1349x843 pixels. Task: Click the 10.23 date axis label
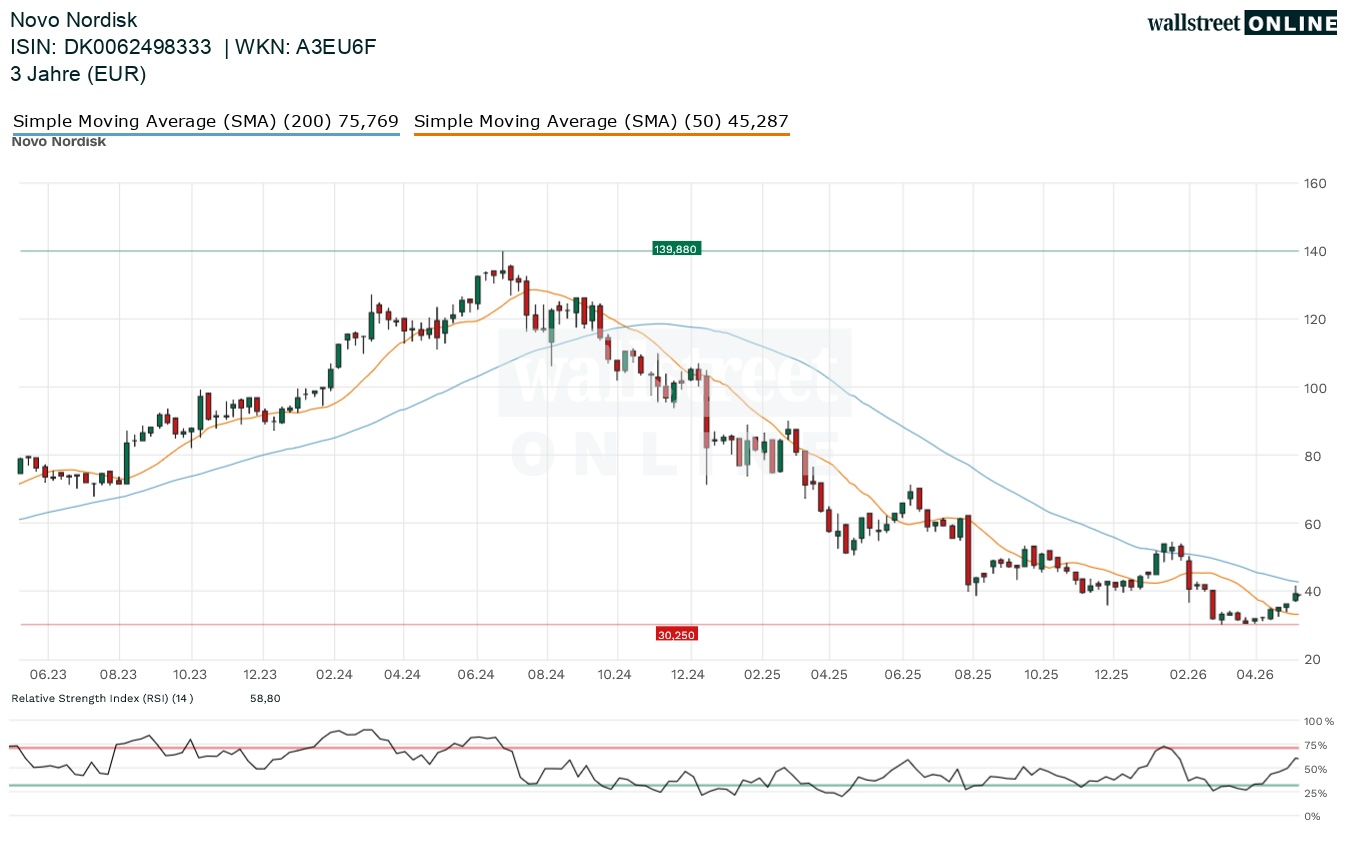[x=190, y=675]
